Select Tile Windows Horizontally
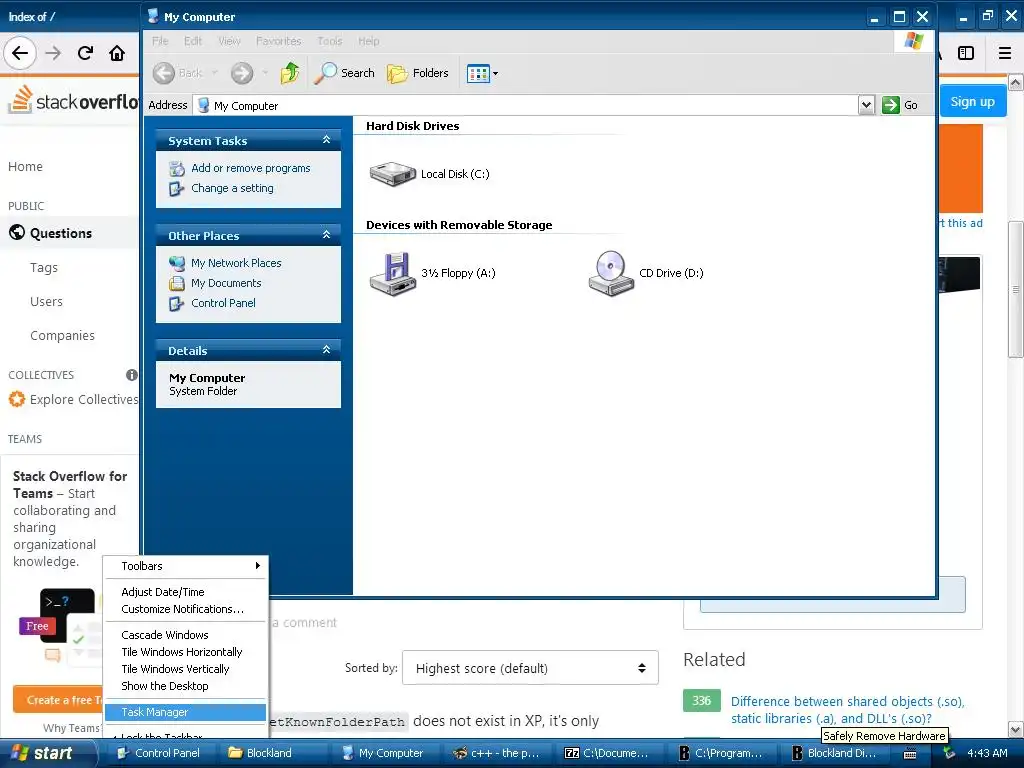 (x=185, y=652)
